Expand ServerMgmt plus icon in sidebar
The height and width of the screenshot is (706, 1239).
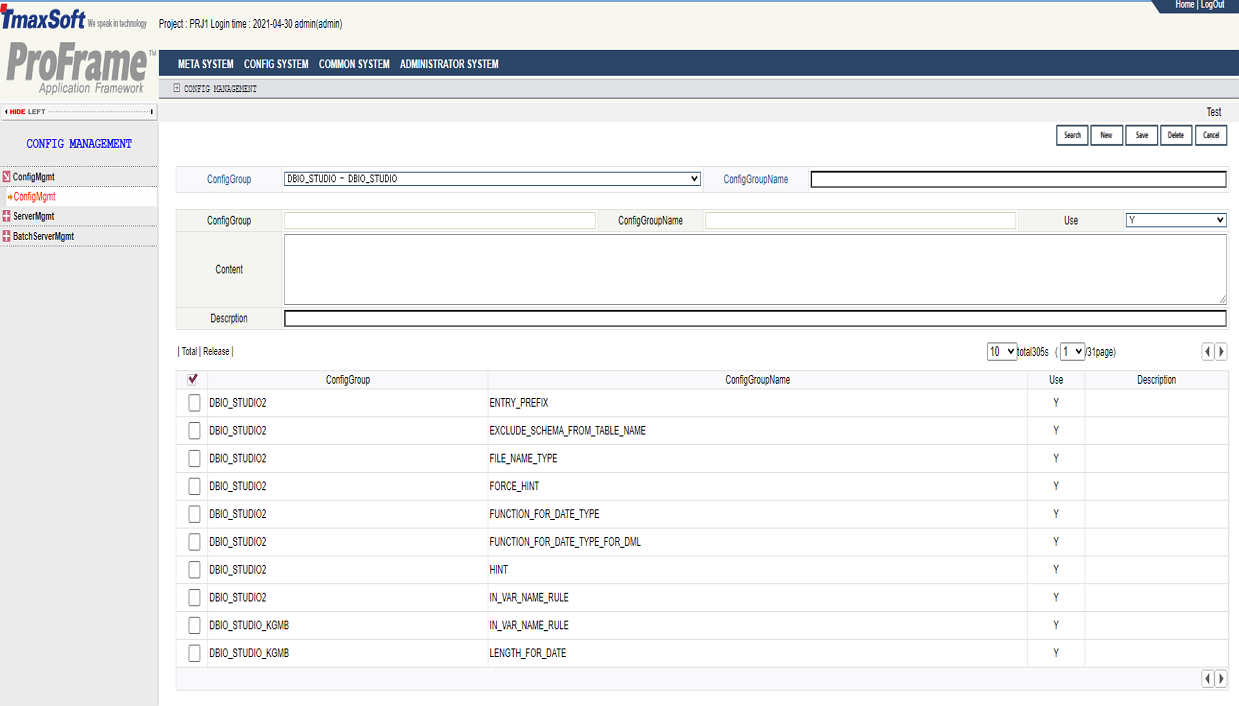point(7,216)
